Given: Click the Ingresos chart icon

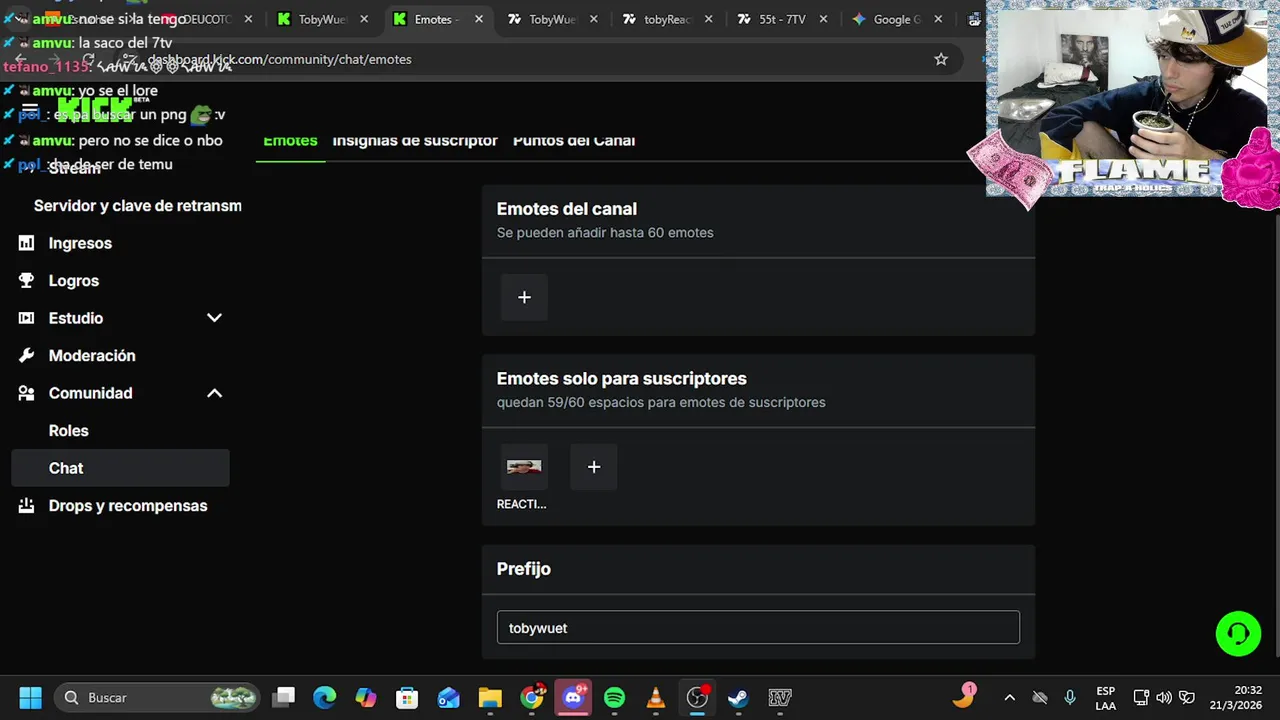Looking at the screenshot, I should pos(27,243).
